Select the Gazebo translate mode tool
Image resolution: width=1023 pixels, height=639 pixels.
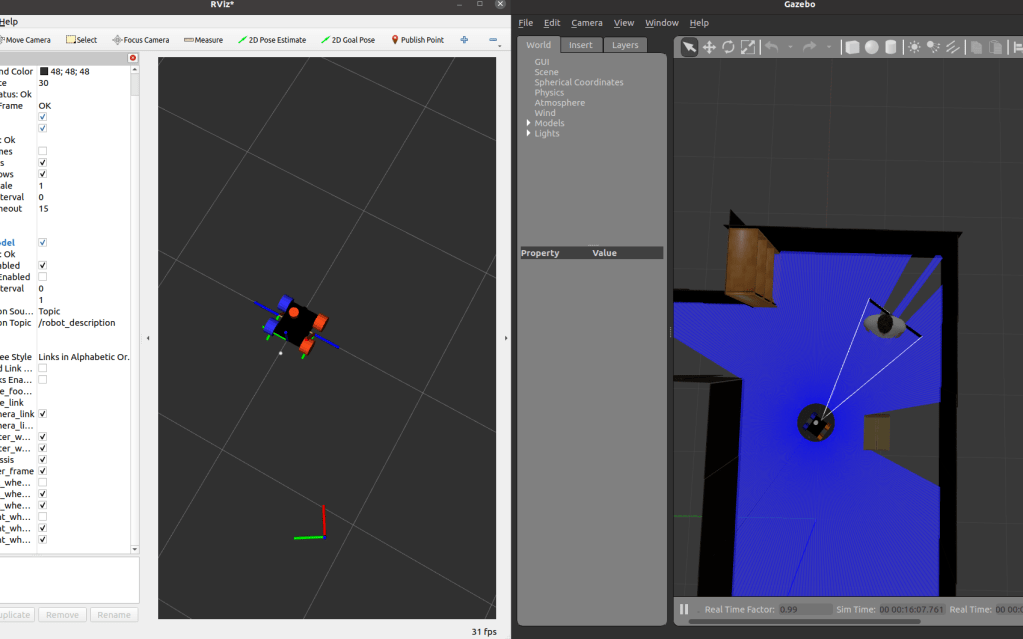click(x=709, y=47)
